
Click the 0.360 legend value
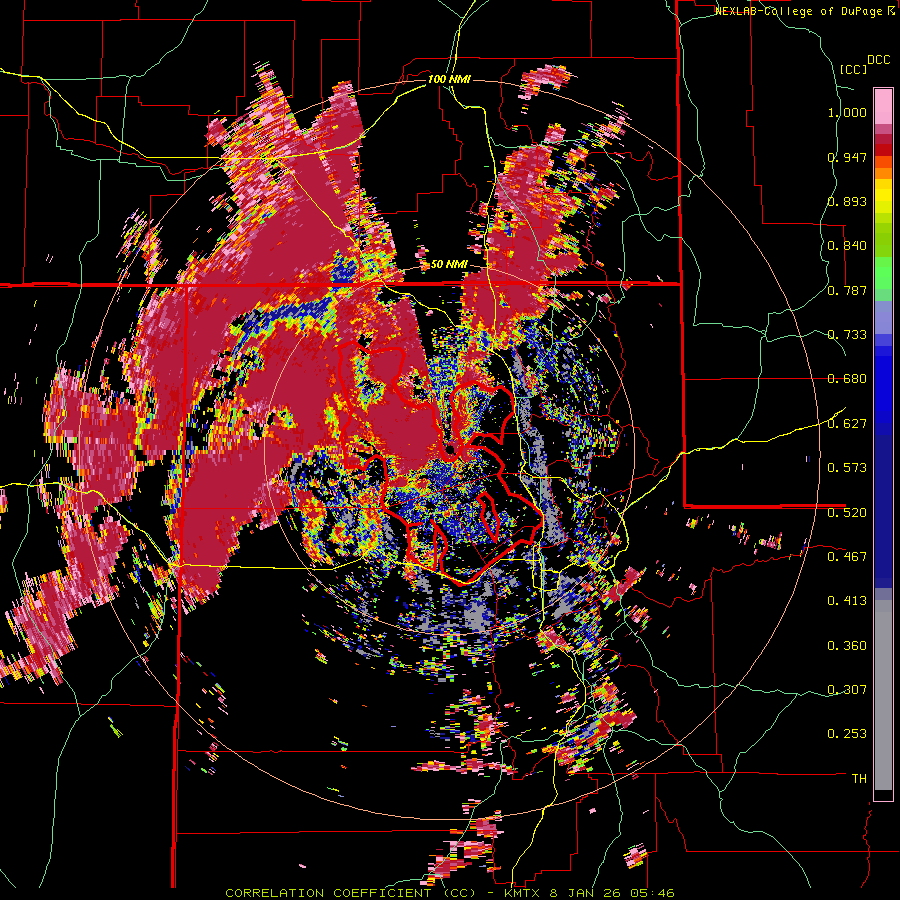(x=847, y=646)
